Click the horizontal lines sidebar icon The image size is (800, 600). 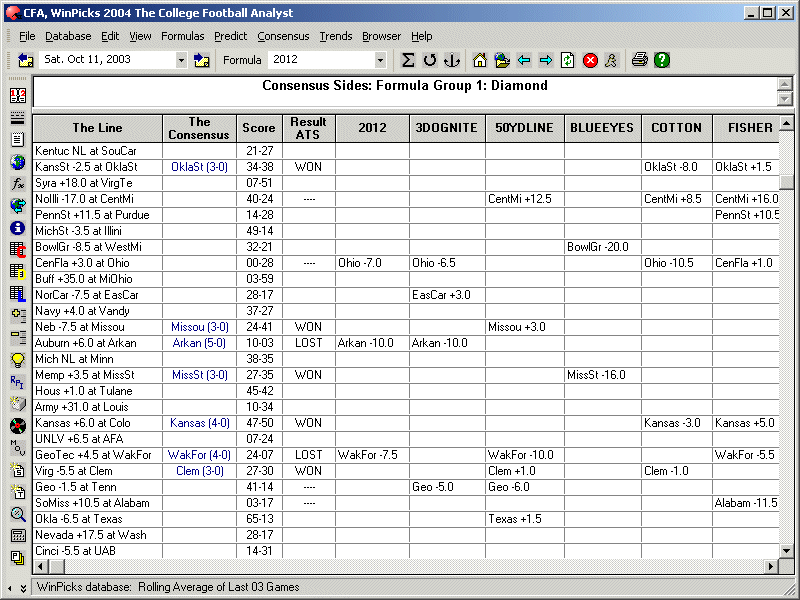coord(18,118)
